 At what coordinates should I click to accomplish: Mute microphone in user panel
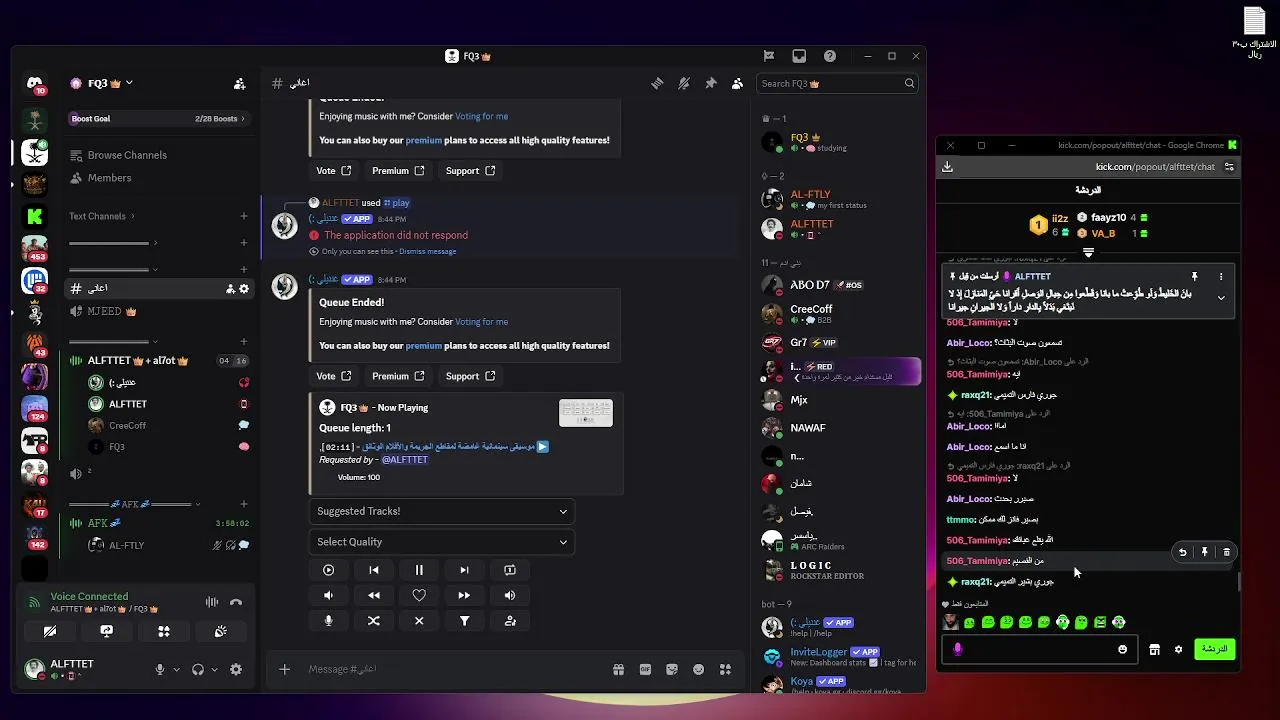click(159, 670)
